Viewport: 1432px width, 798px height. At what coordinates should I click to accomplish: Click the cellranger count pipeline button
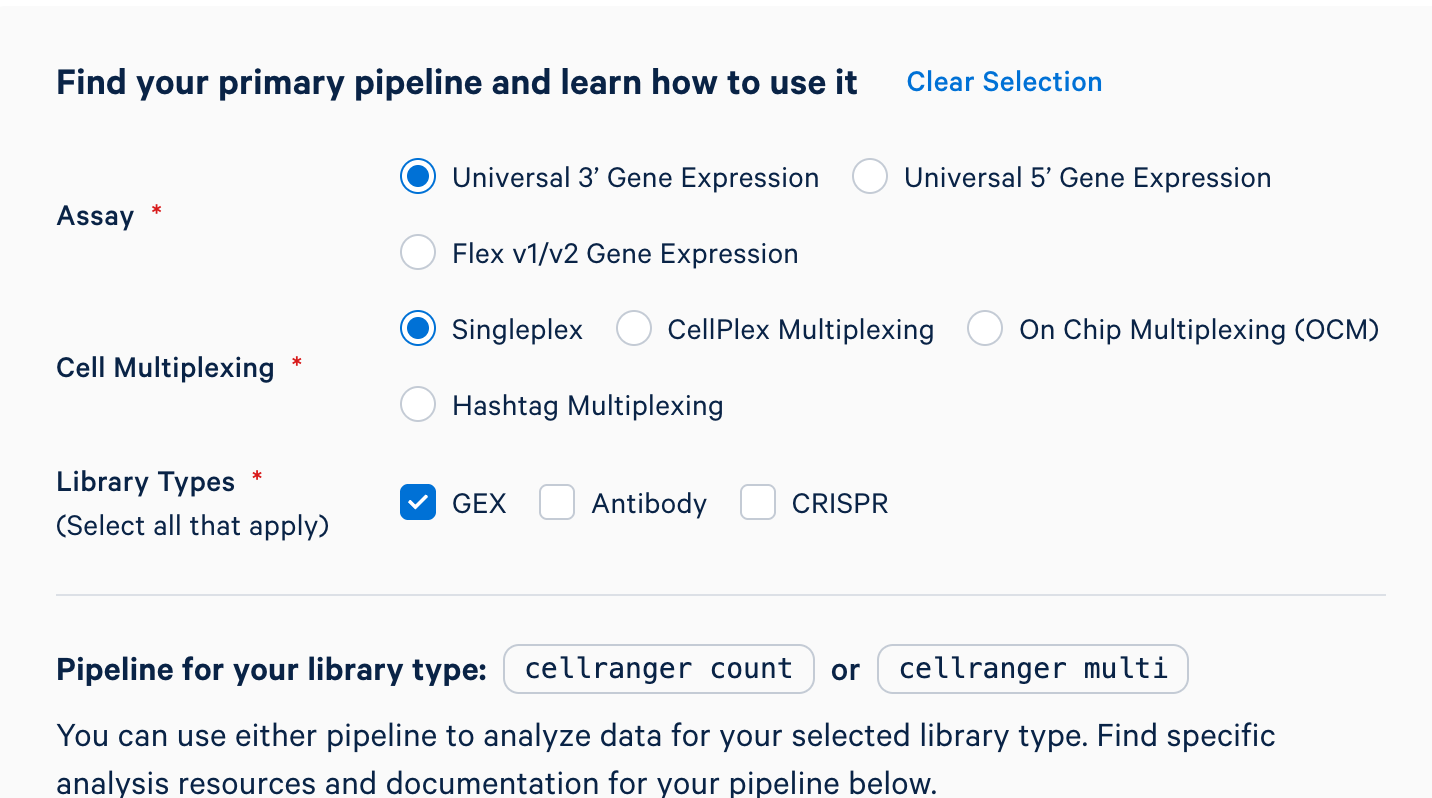[x=658, y=669]
